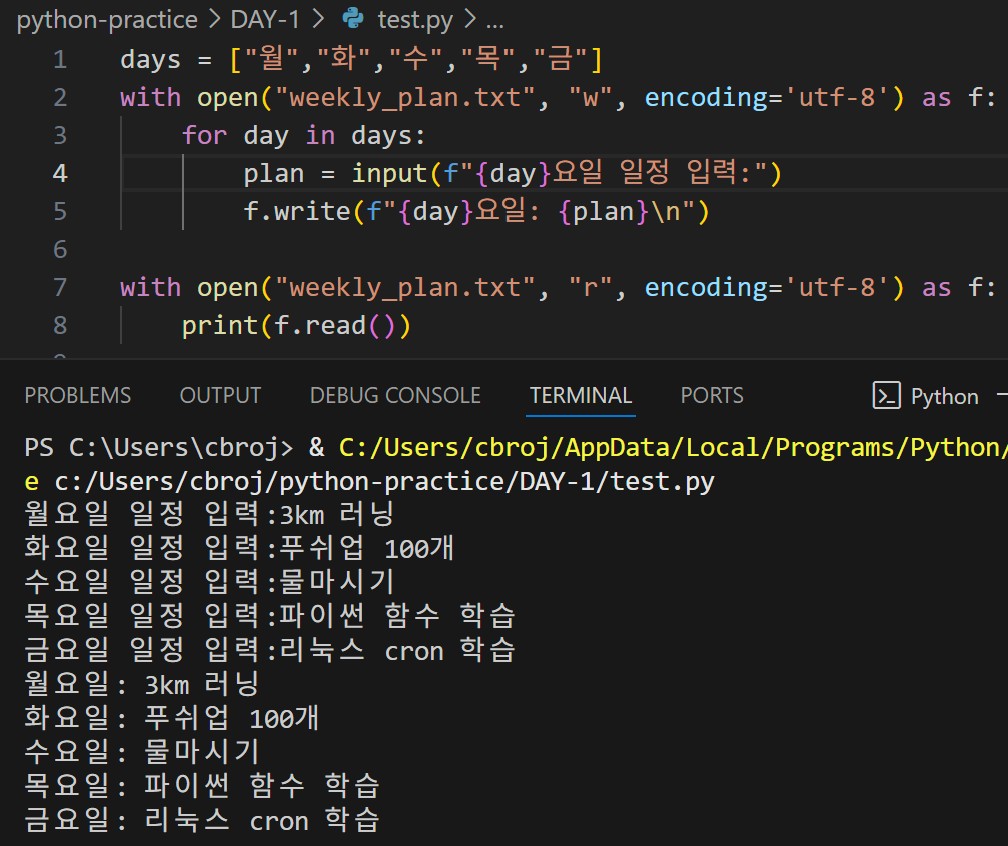Expand chevron after test.py breadcrumb
The image size is (1008, 846).
click(x=470, y=20)
